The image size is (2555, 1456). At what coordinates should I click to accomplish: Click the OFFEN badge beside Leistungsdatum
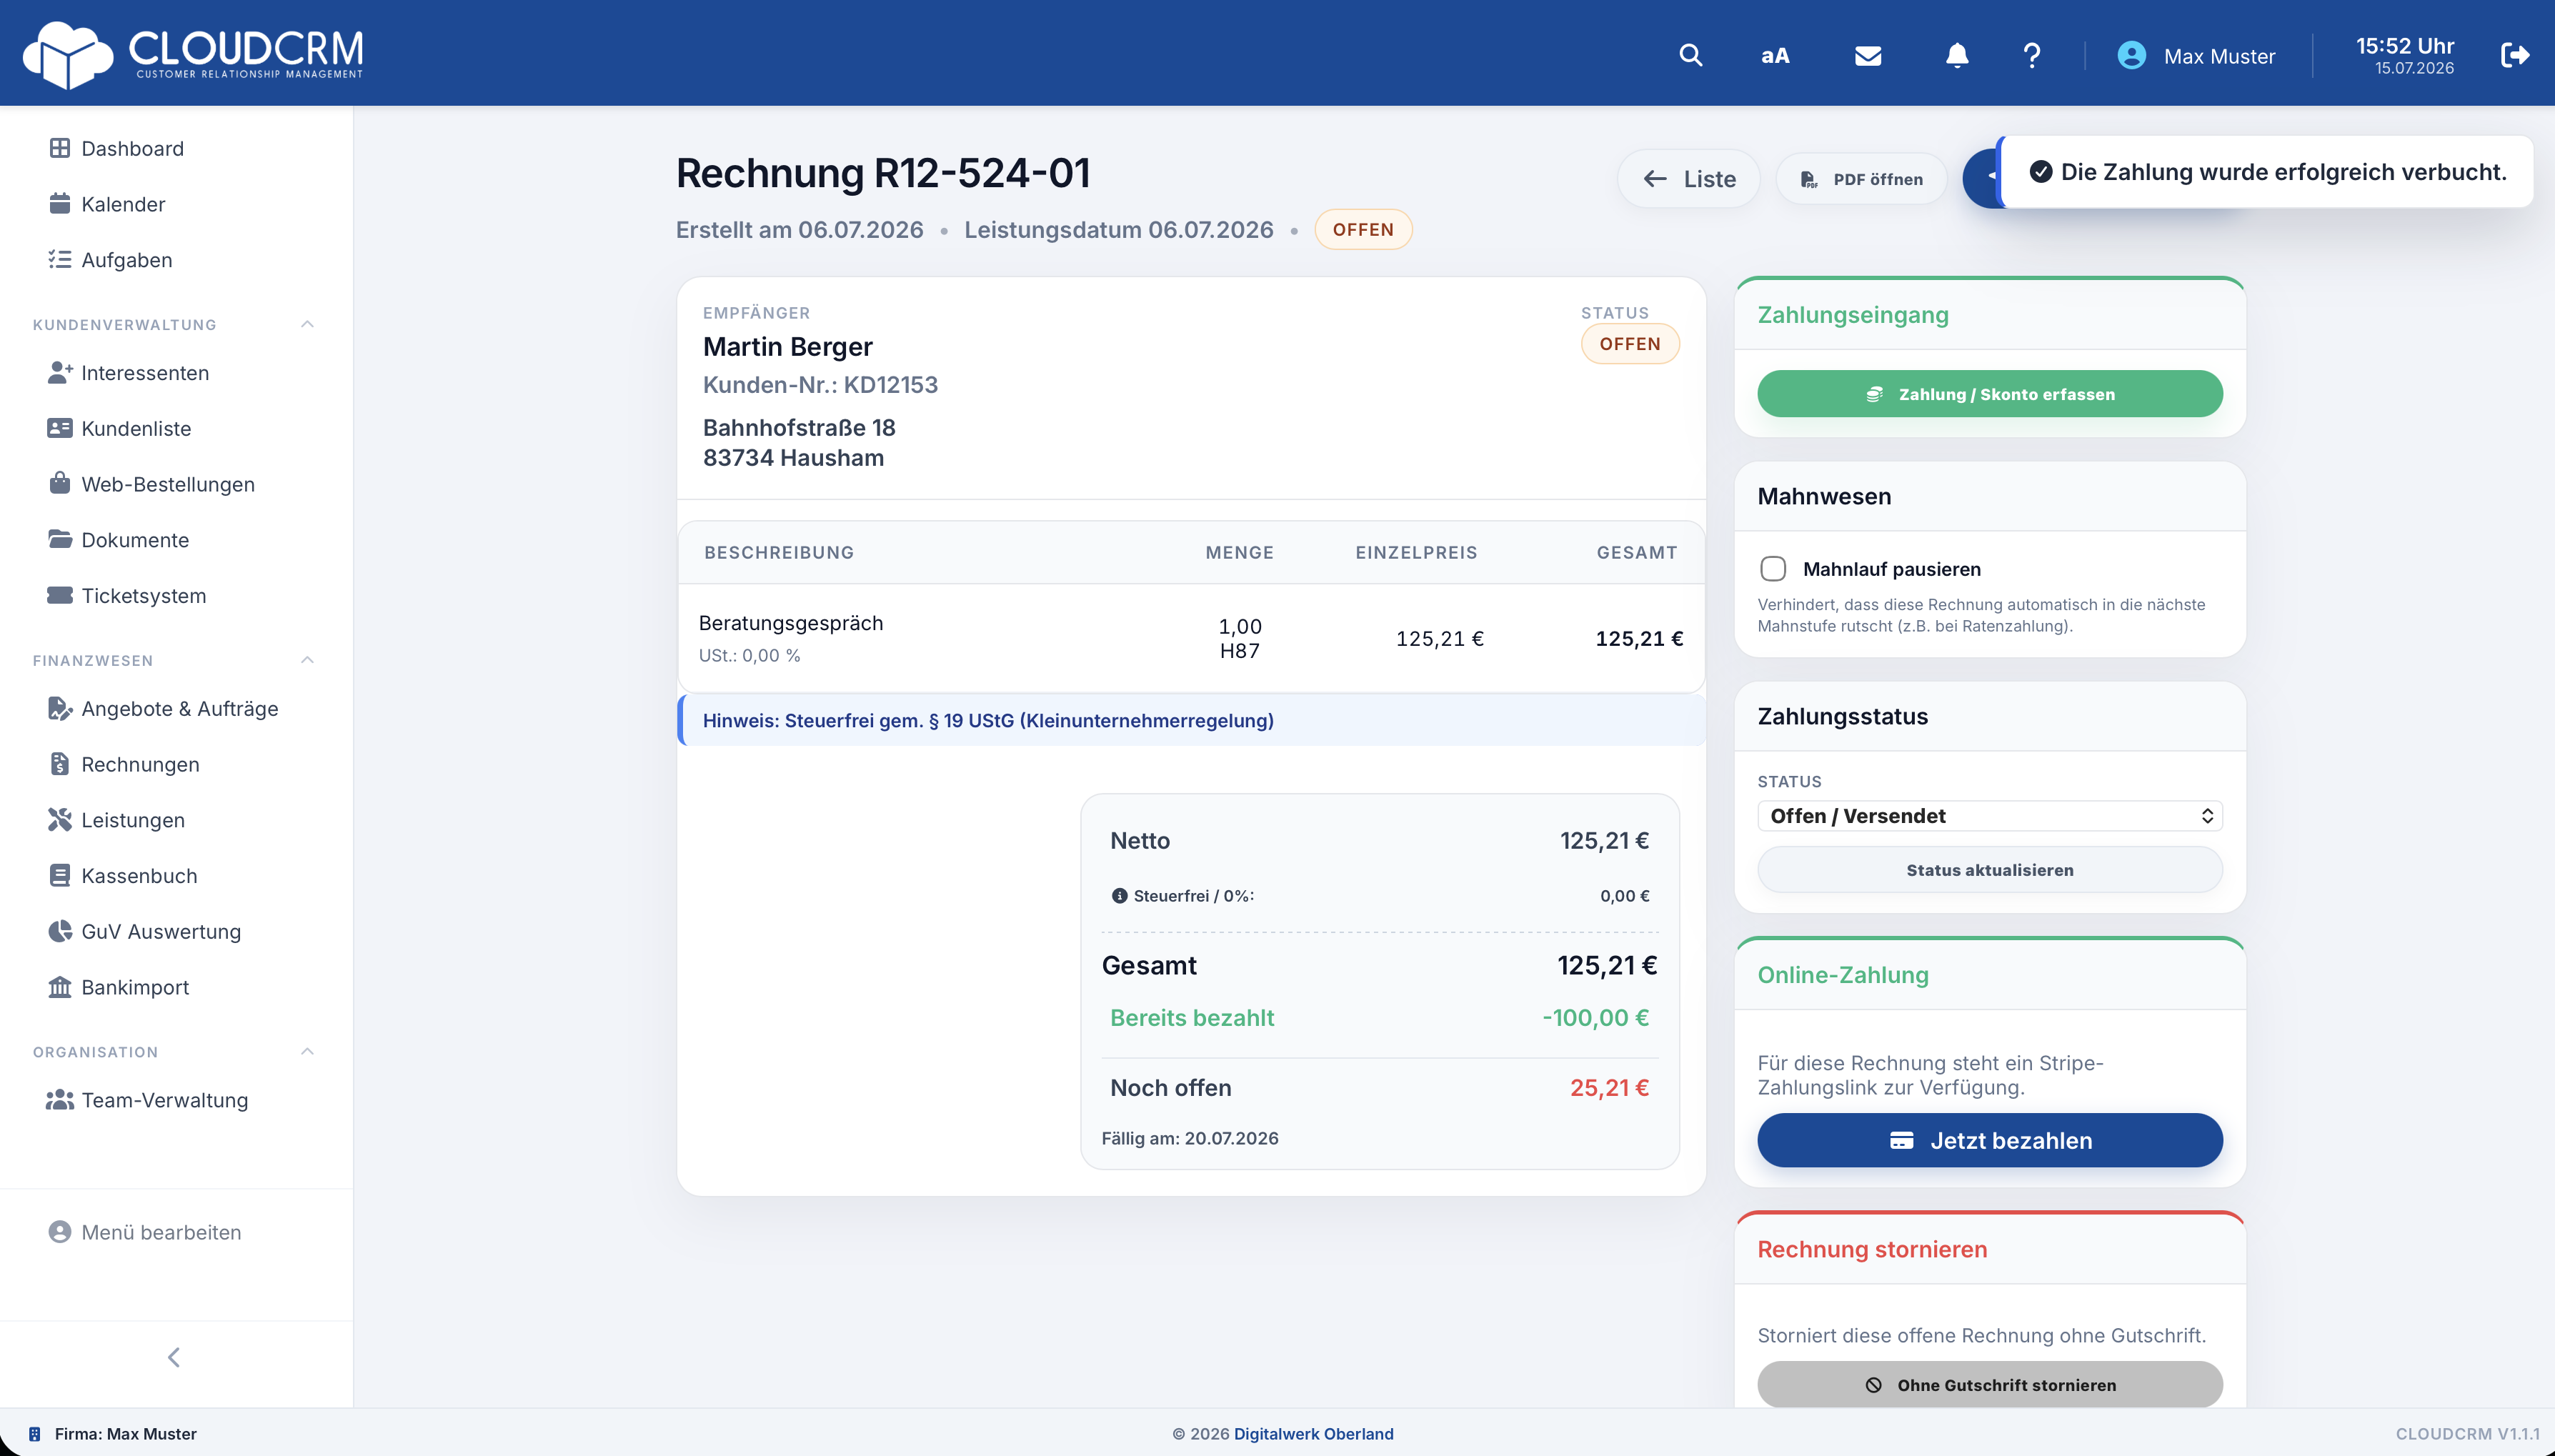point(1362,230)
